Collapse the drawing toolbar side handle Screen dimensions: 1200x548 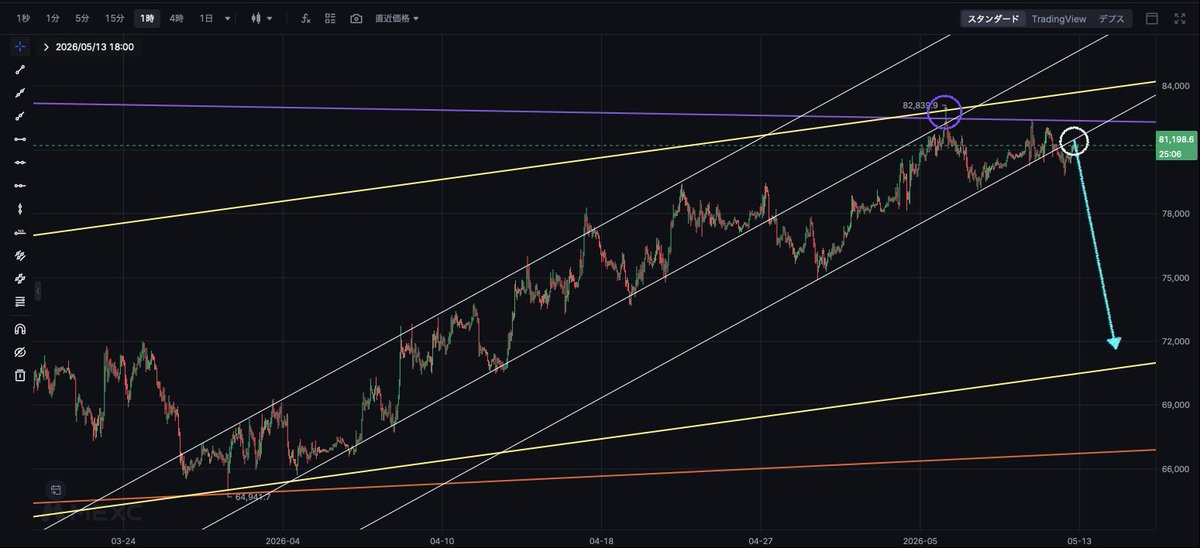click(x=37, y=291)
